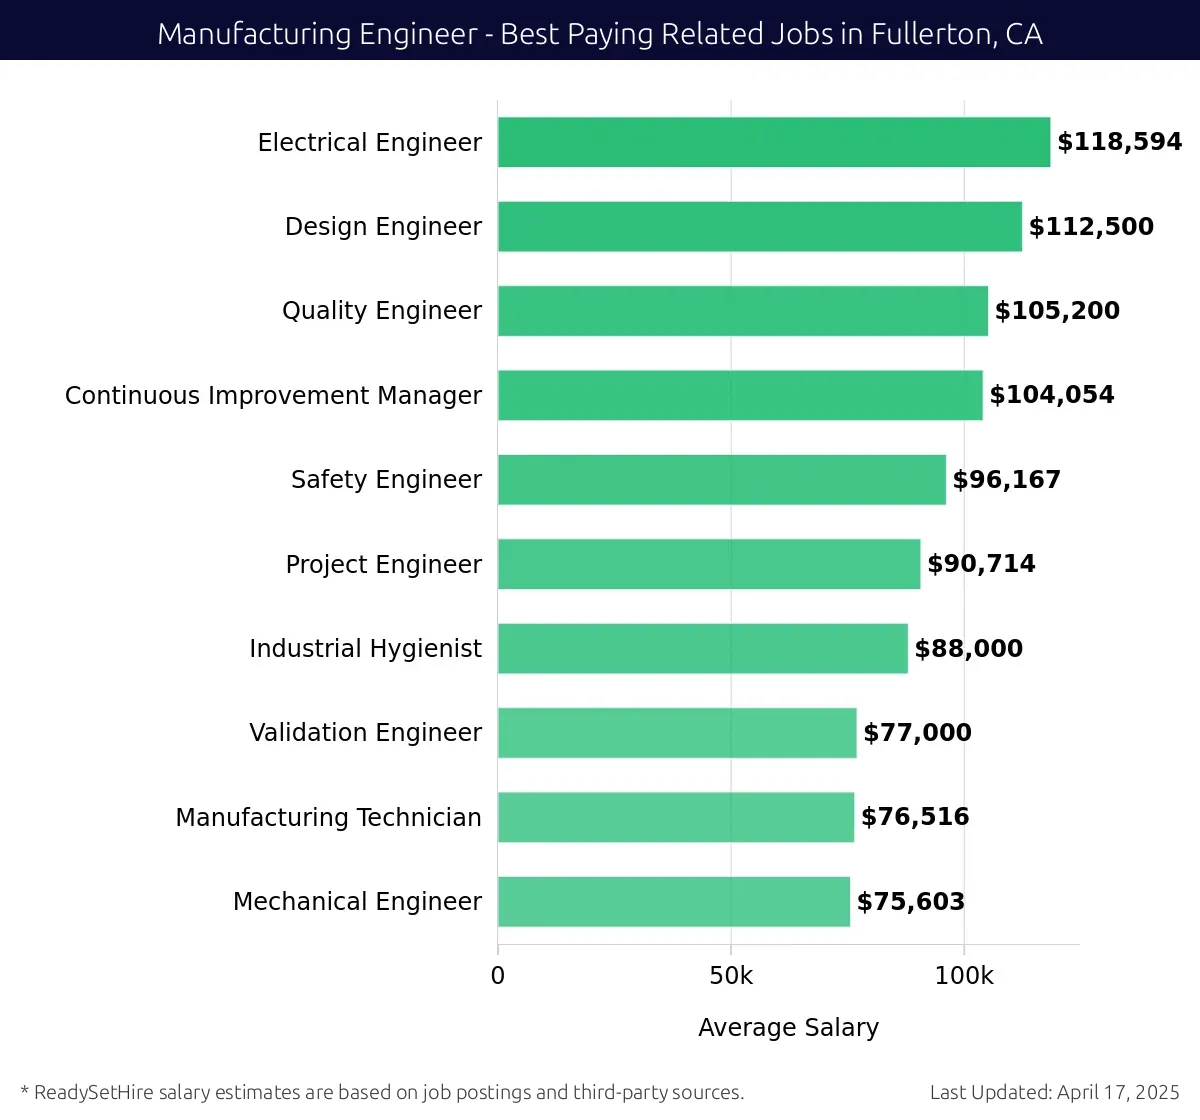Select the 'Industrial Hygienist' axis label
The image size is (1200, 1120).
tap(365, 649)
